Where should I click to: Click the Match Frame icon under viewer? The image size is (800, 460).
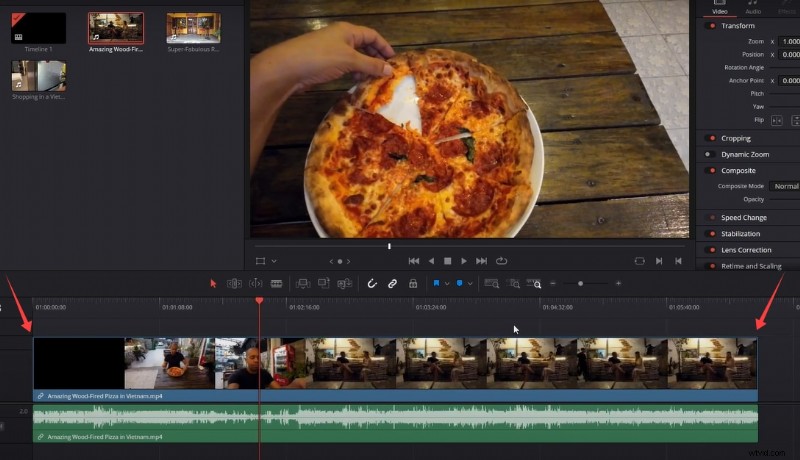(x=639, y=261)
